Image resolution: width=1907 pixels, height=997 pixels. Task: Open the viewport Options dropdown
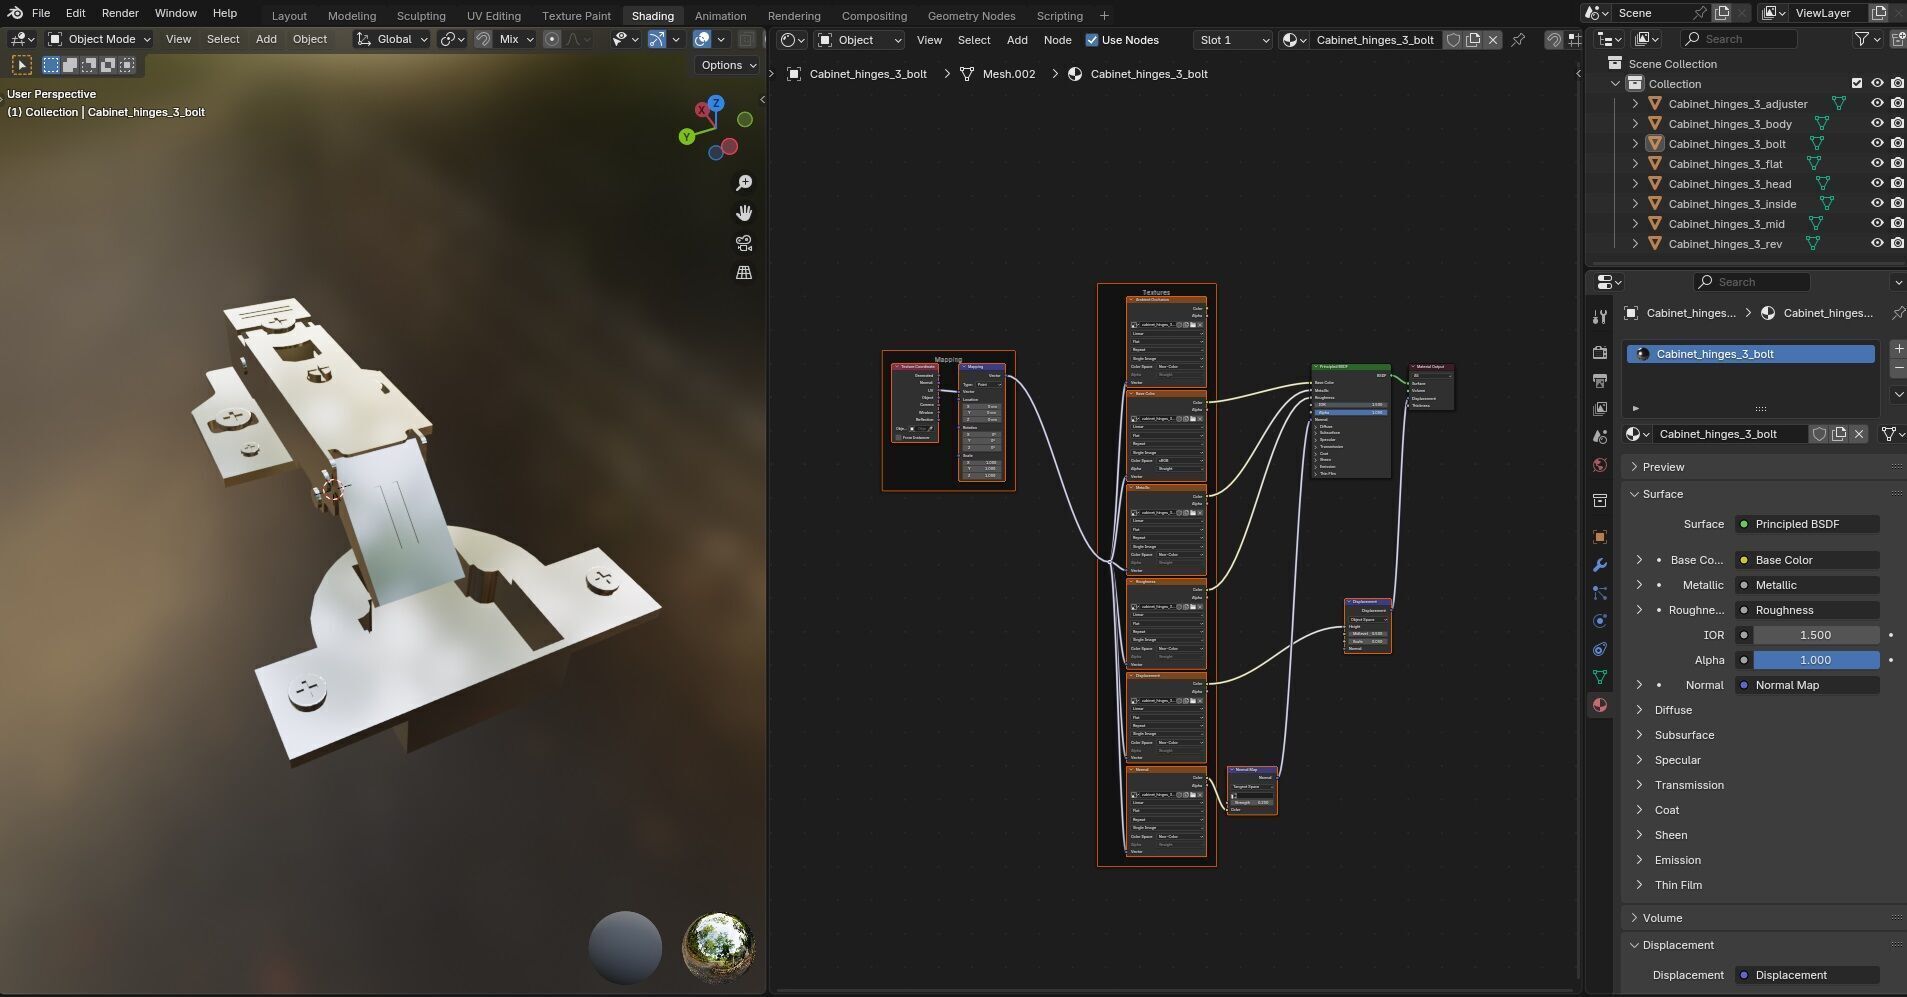coord(727,65)
